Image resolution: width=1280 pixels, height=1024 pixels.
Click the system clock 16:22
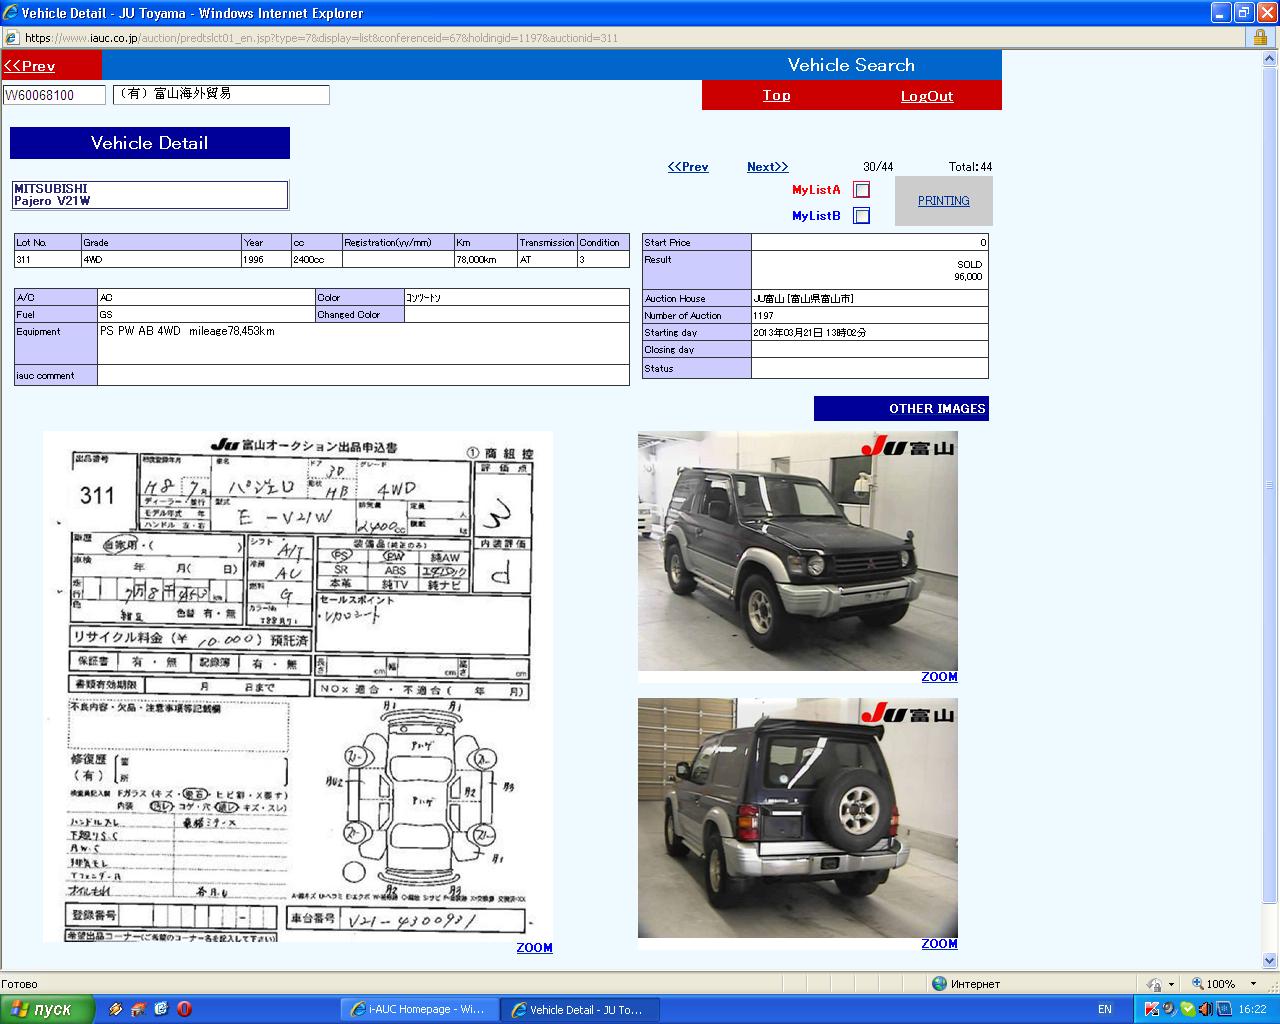[1252, 1010]
